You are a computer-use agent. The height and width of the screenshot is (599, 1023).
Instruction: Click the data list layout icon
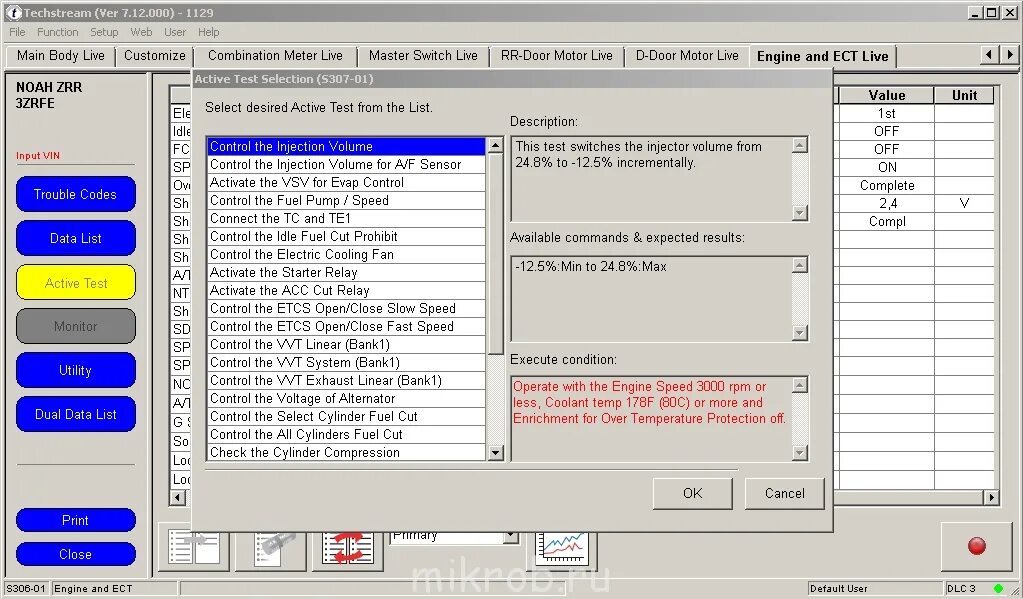coord(194,547)
